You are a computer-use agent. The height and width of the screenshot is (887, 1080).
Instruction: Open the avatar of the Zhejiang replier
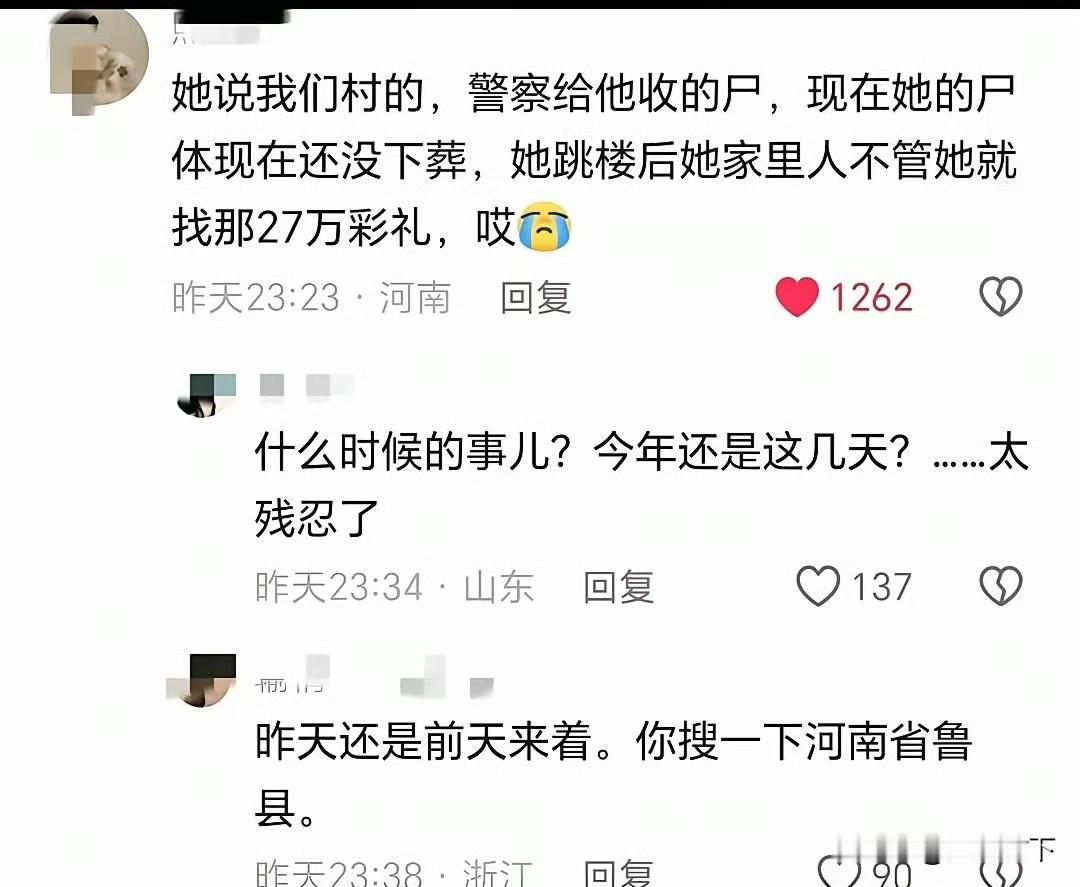pyautogui.click(x=201, y=680)
